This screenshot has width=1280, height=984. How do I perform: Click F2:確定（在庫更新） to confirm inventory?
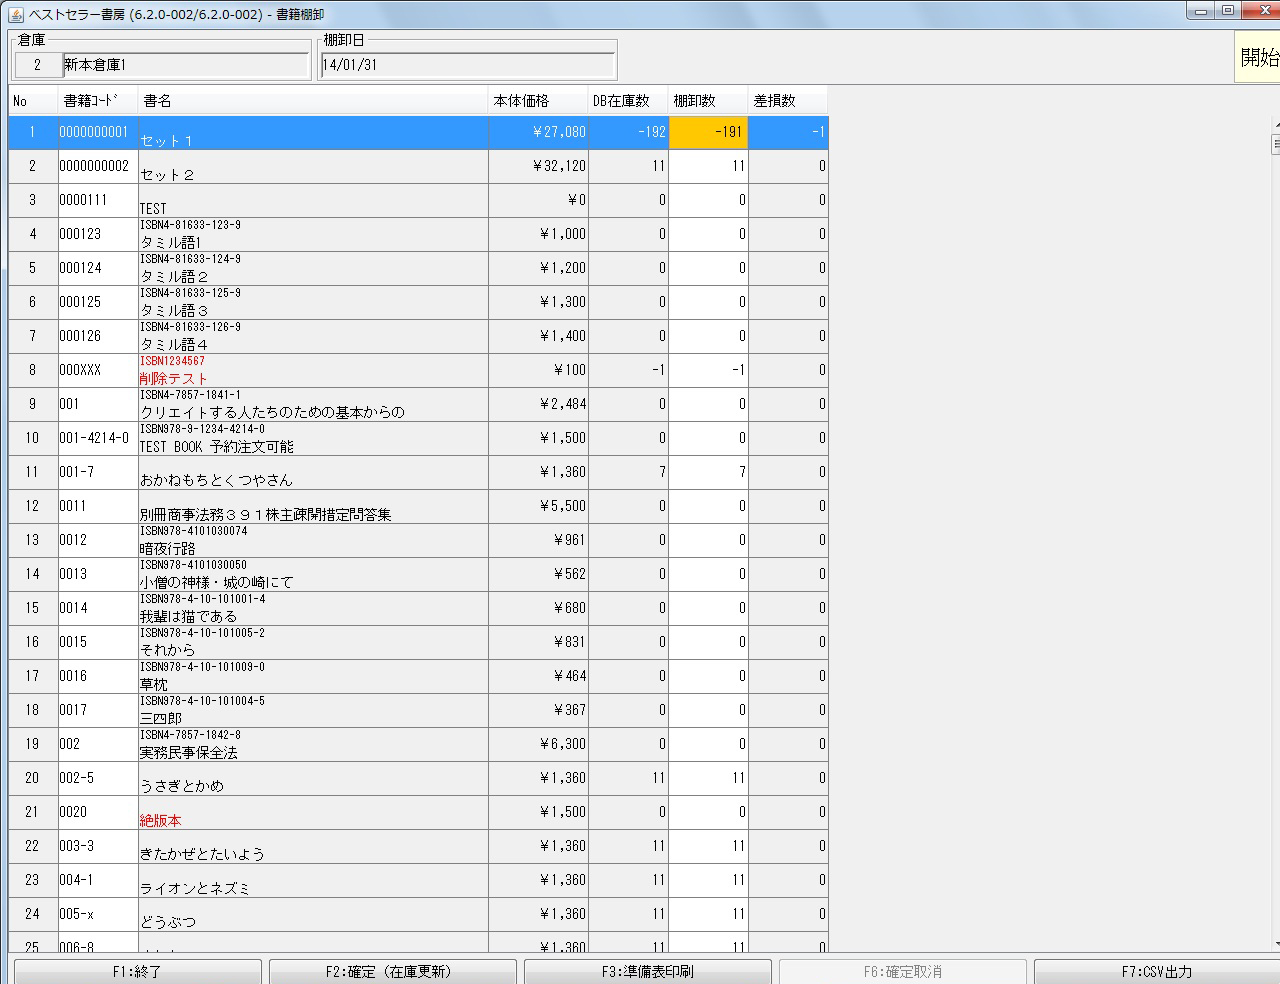click(392, 971)
